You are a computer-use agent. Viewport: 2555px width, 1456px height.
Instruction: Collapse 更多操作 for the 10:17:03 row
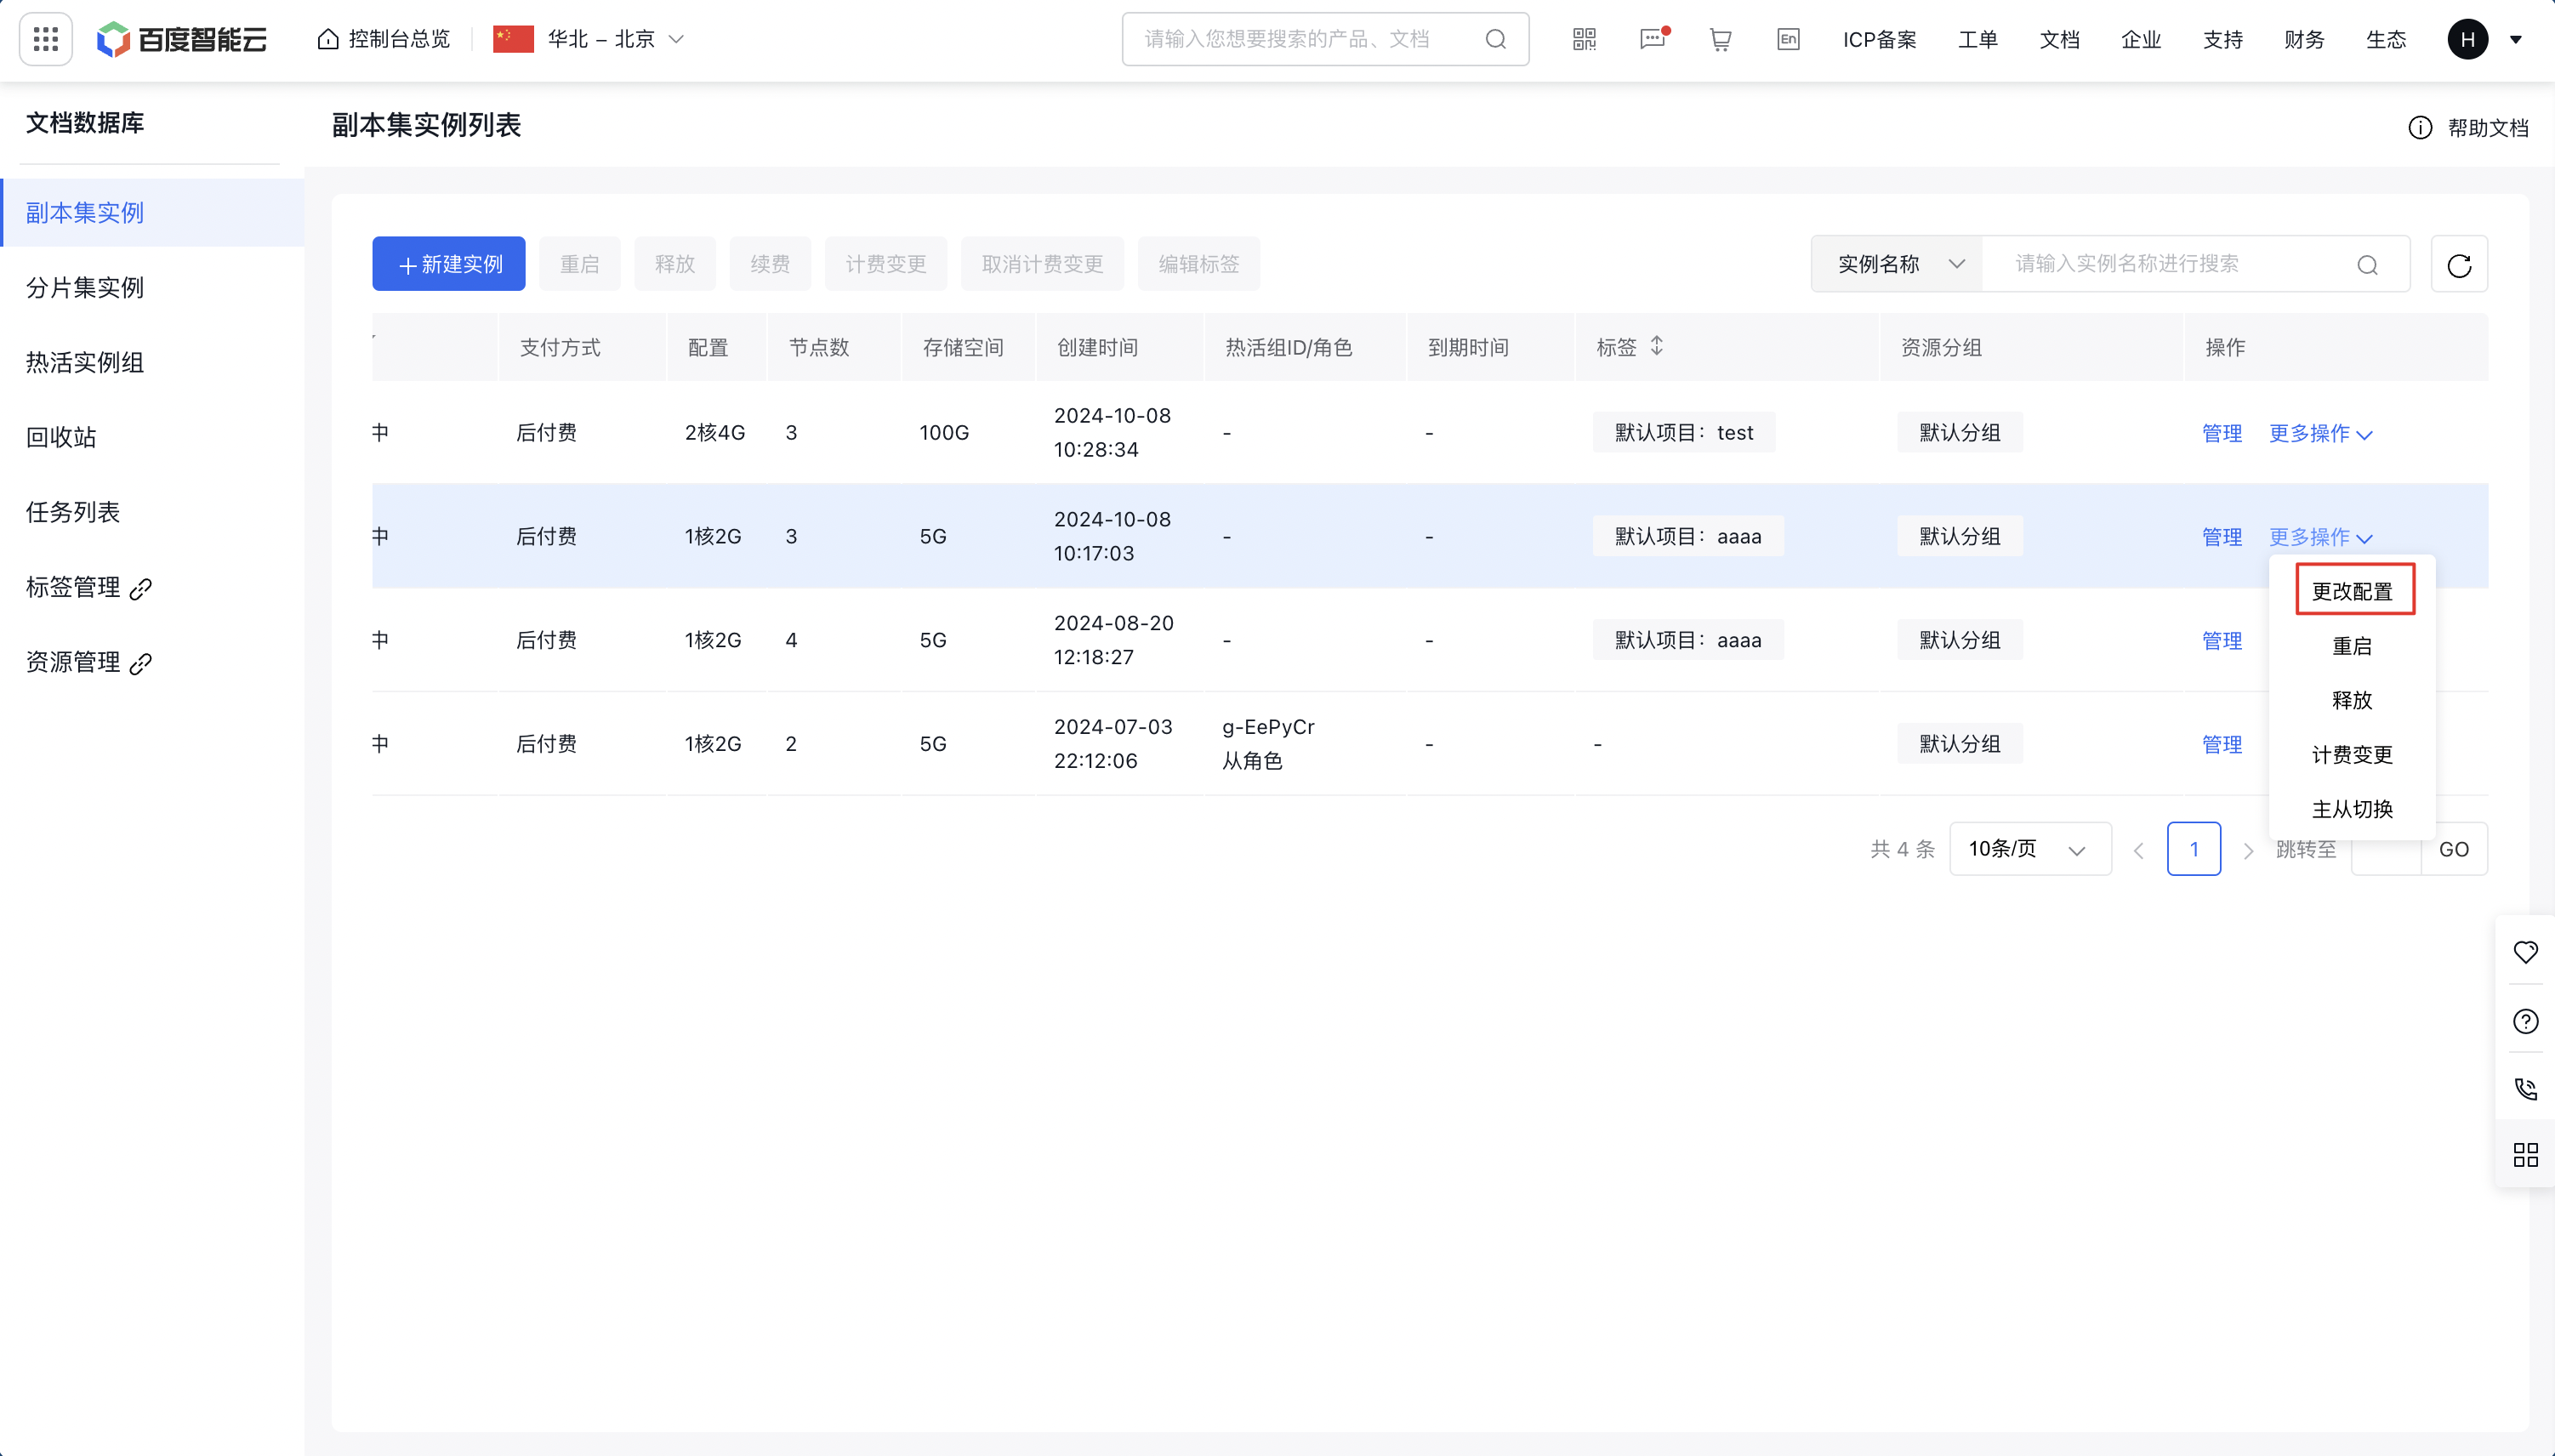pos(2320,537)
